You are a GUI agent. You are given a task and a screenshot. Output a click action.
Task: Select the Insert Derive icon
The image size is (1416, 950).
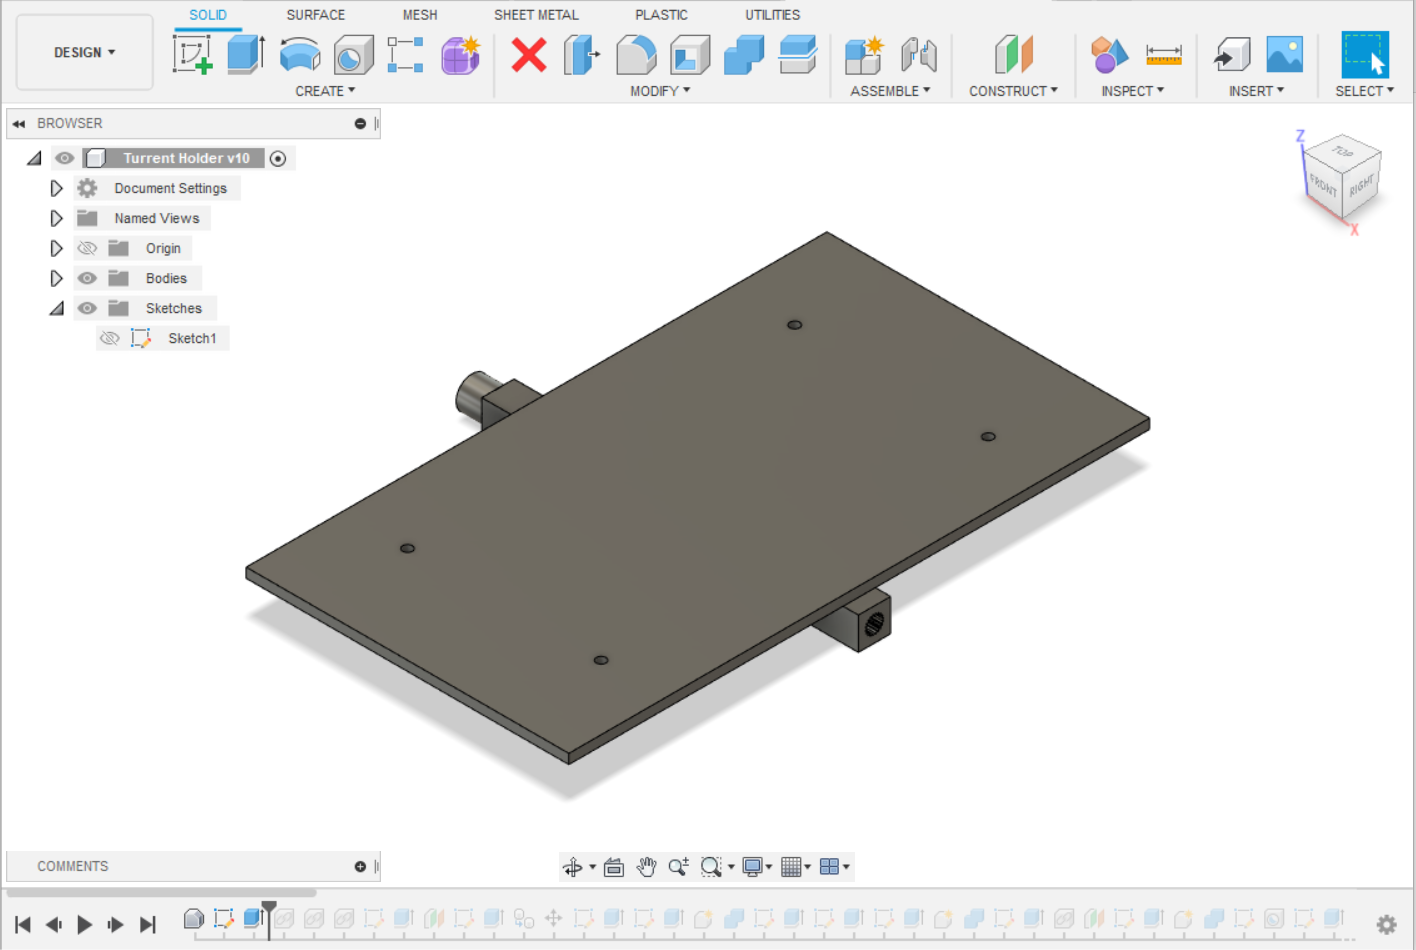tap(1232, 54)
